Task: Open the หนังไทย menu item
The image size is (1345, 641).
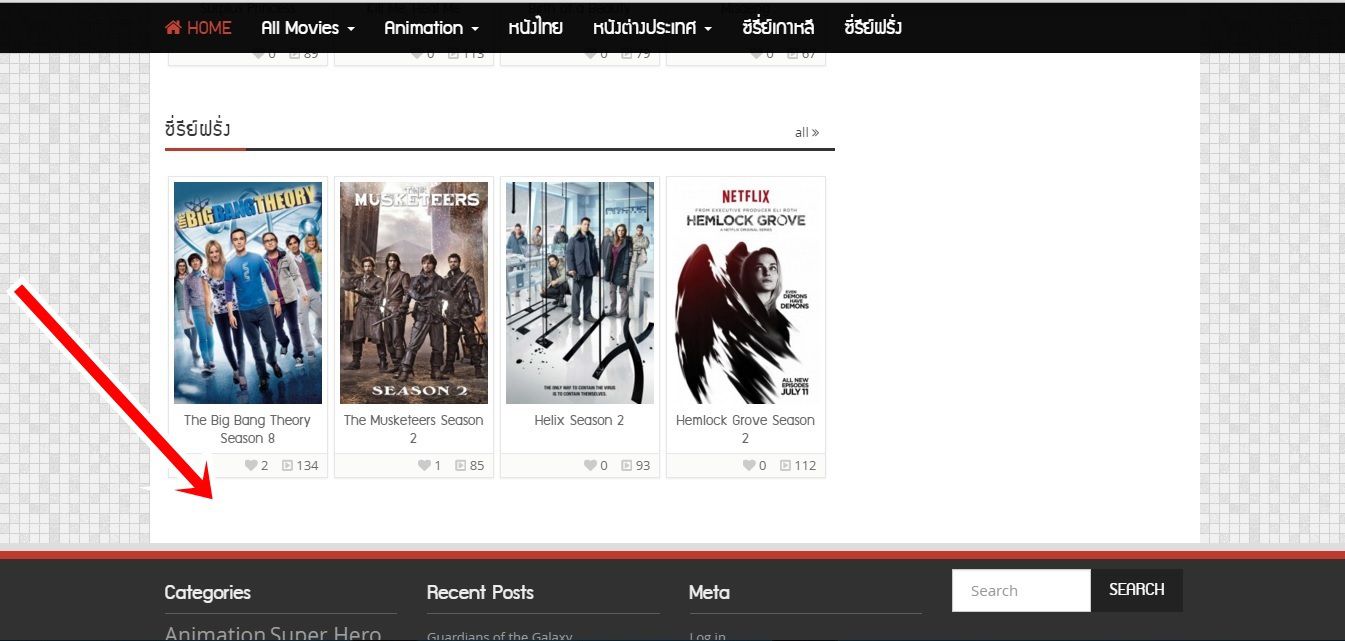Action: pyautogui.click(x=535, y=28)
